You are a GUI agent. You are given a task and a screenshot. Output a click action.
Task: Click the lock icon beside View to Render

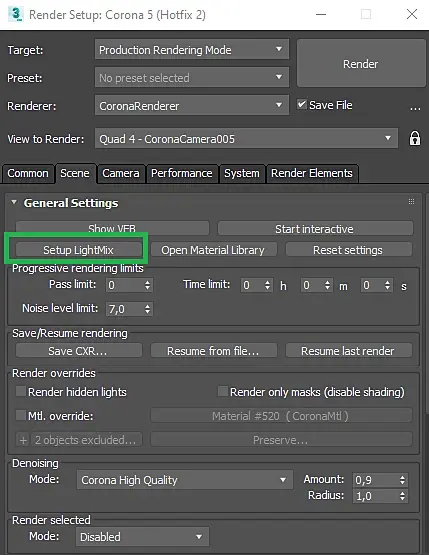pos(414,138)
